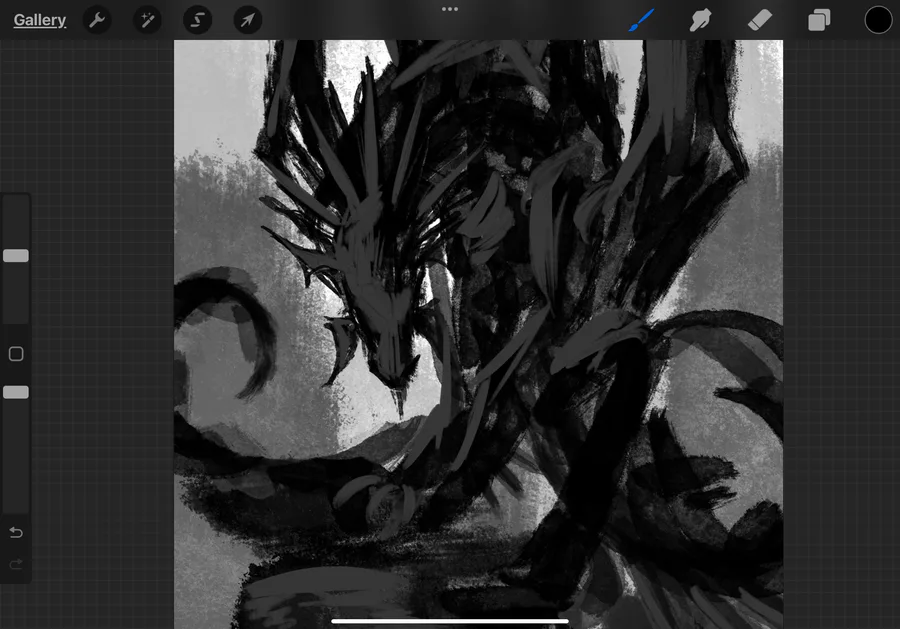Select the Smudge tool
Screen dimensions: 900x629
(x=700, y=20)
